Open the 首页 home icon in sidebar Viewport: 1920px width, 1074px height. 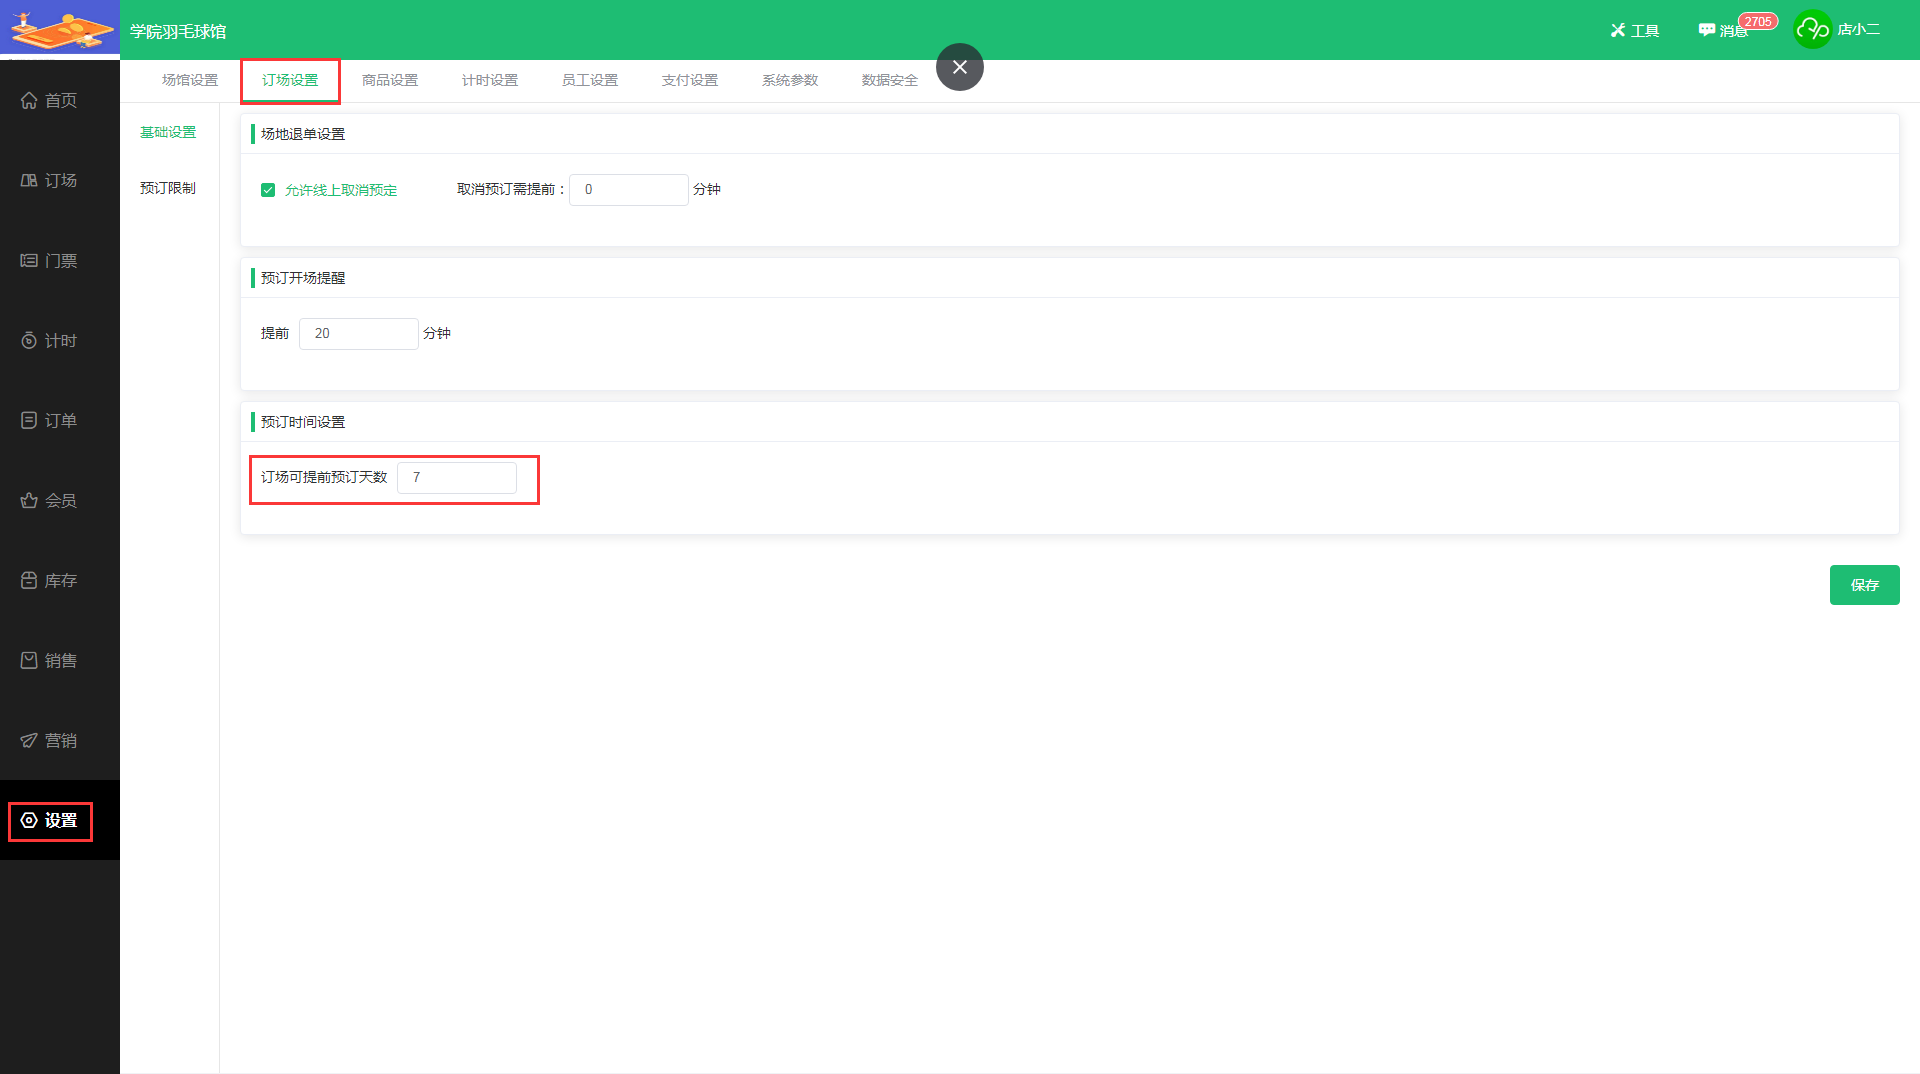29,100
